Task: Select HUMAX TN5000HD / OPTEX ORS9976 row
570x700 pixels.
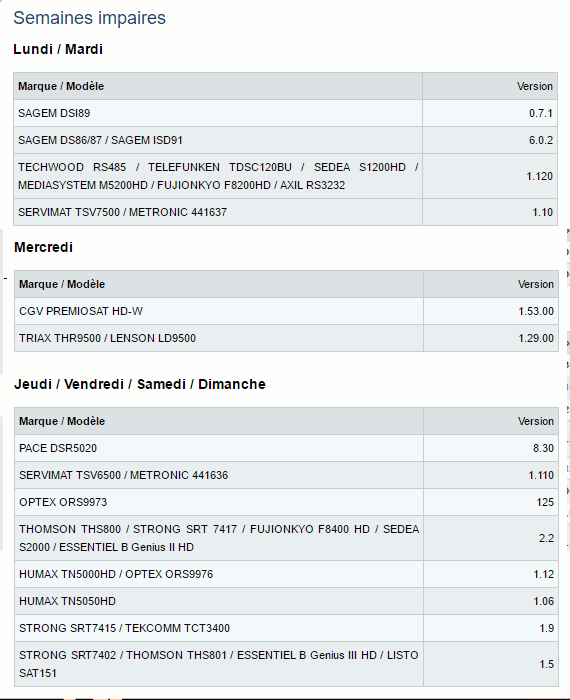Action: [x=286, y=574]
